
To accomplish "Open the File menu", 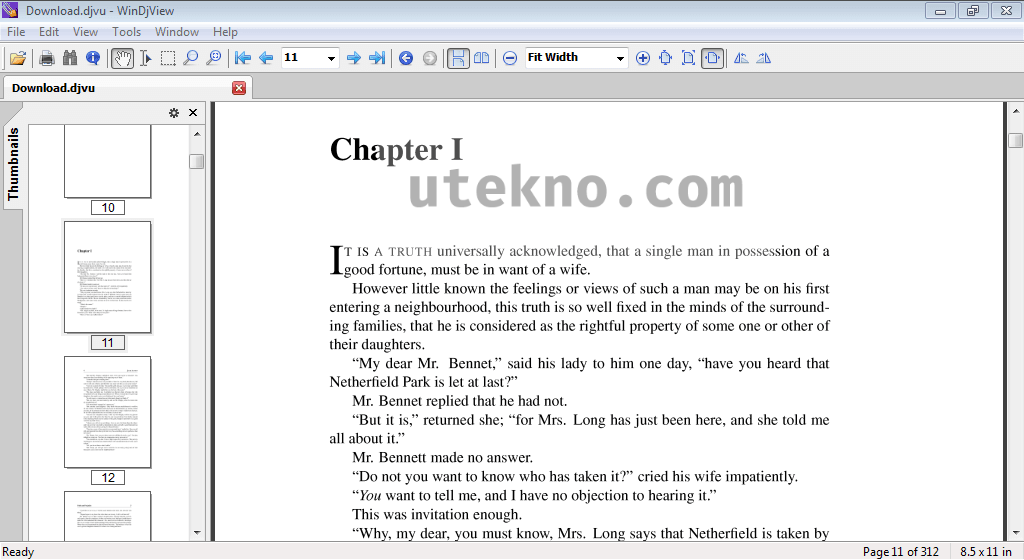I will [16, 32].
